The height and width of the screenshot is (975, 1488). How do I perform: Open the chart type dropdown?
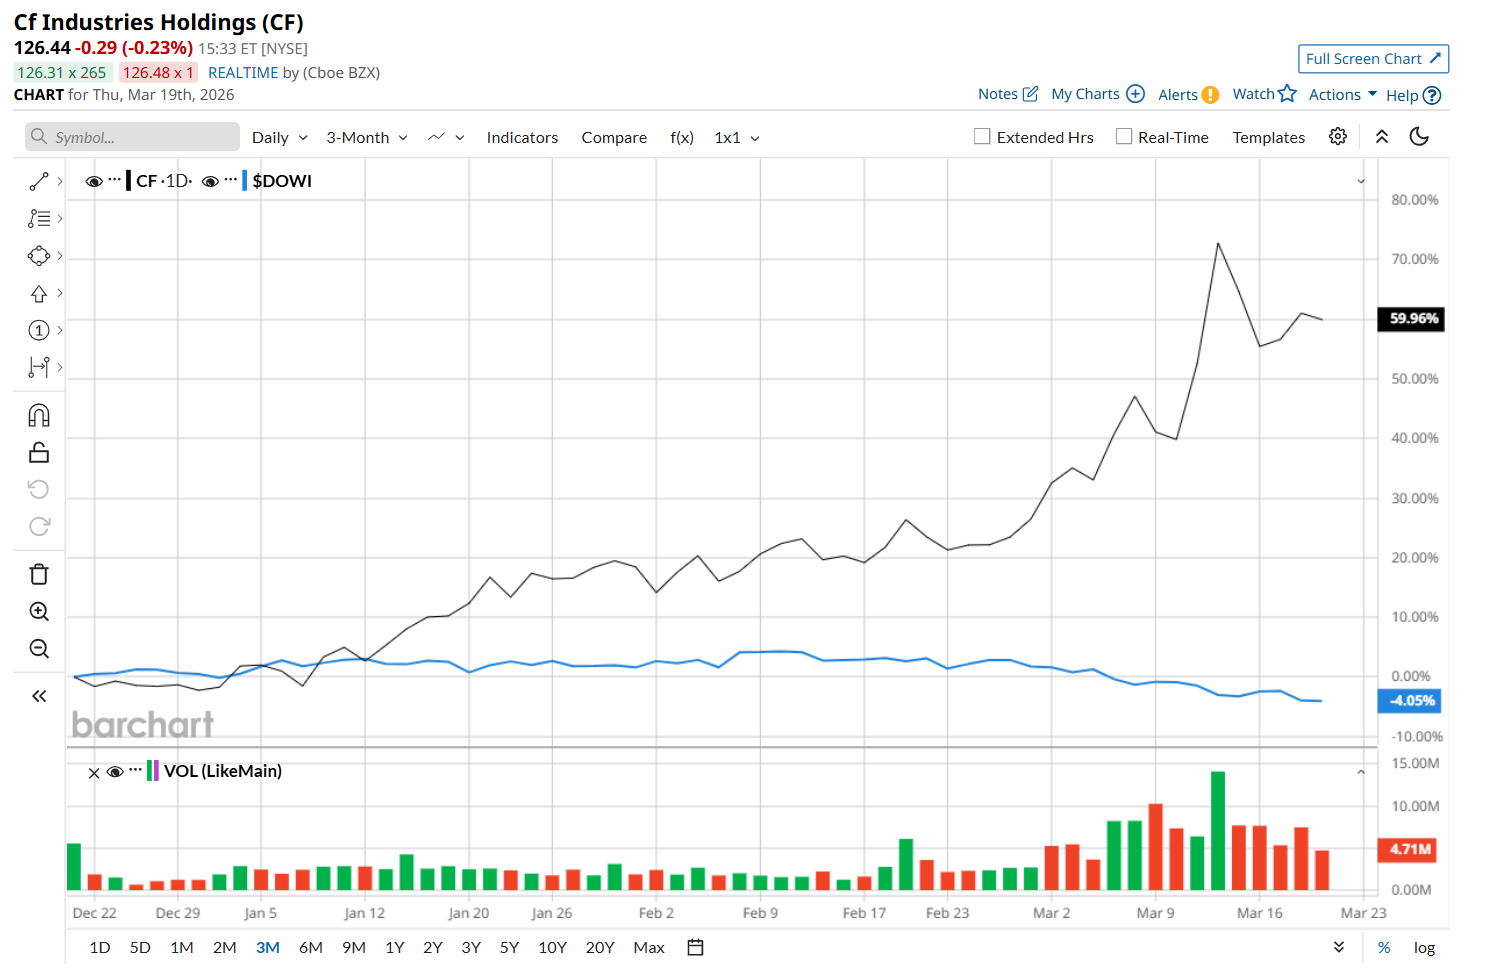click(446, 137)
